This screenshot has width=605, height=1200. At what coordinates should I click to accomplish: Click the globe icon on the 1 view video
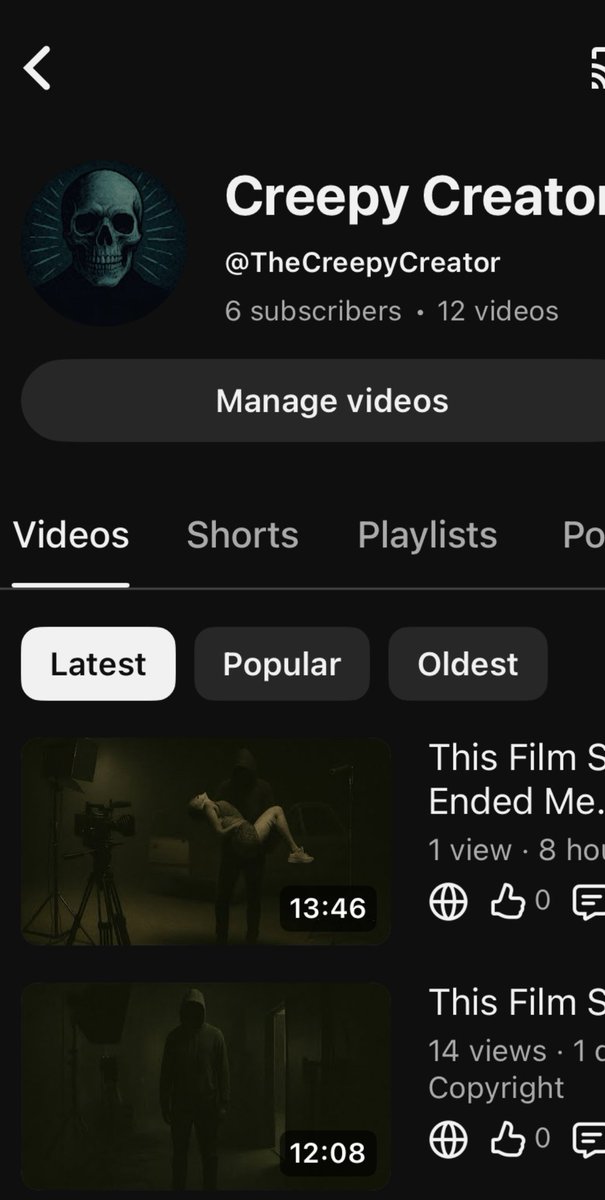coord(448,902)
